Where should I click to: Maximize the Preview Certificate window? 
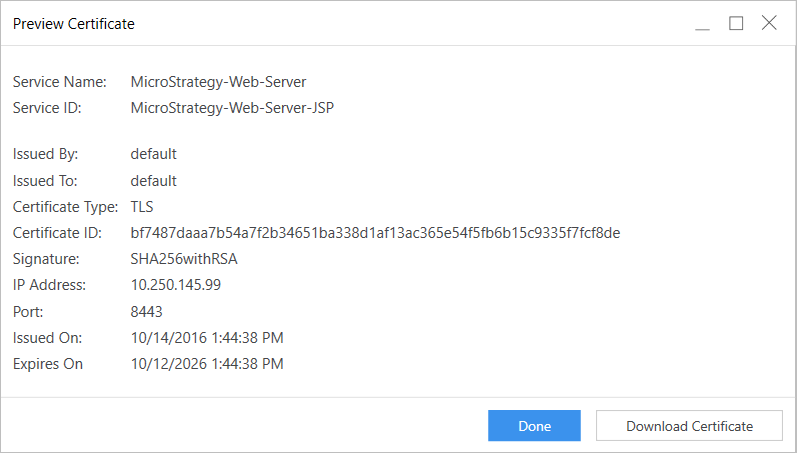(736, 23)
